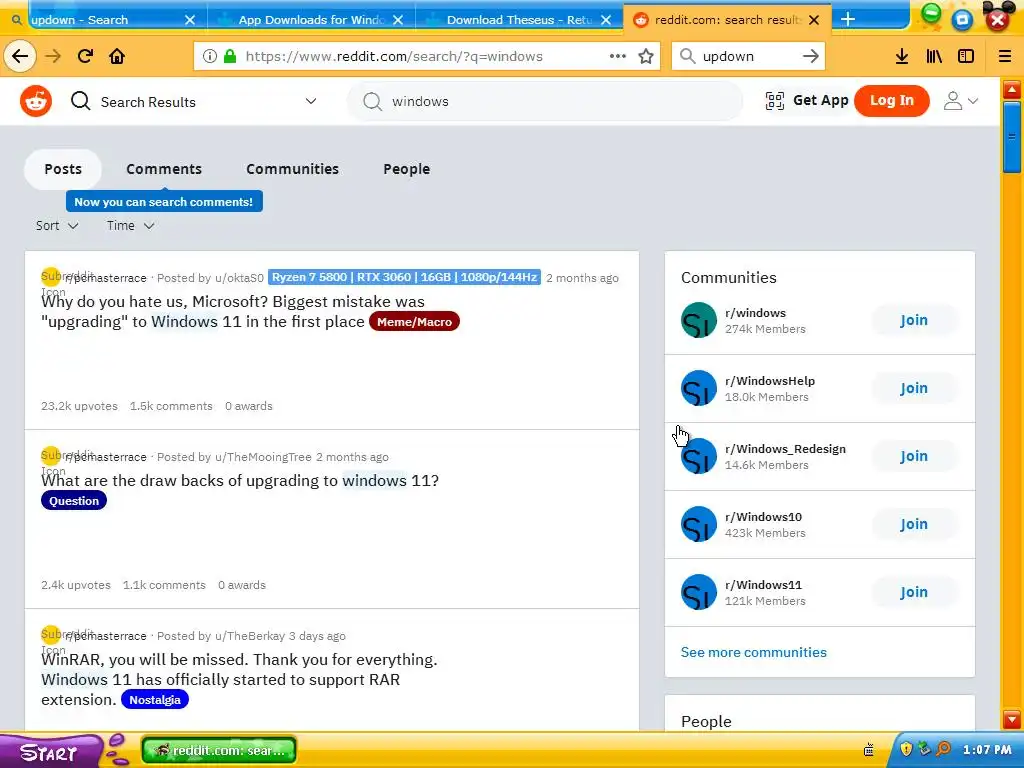Click the page scrollbar down arrow
This screenshot has width=1024, height=768.
pos(1012,720)
